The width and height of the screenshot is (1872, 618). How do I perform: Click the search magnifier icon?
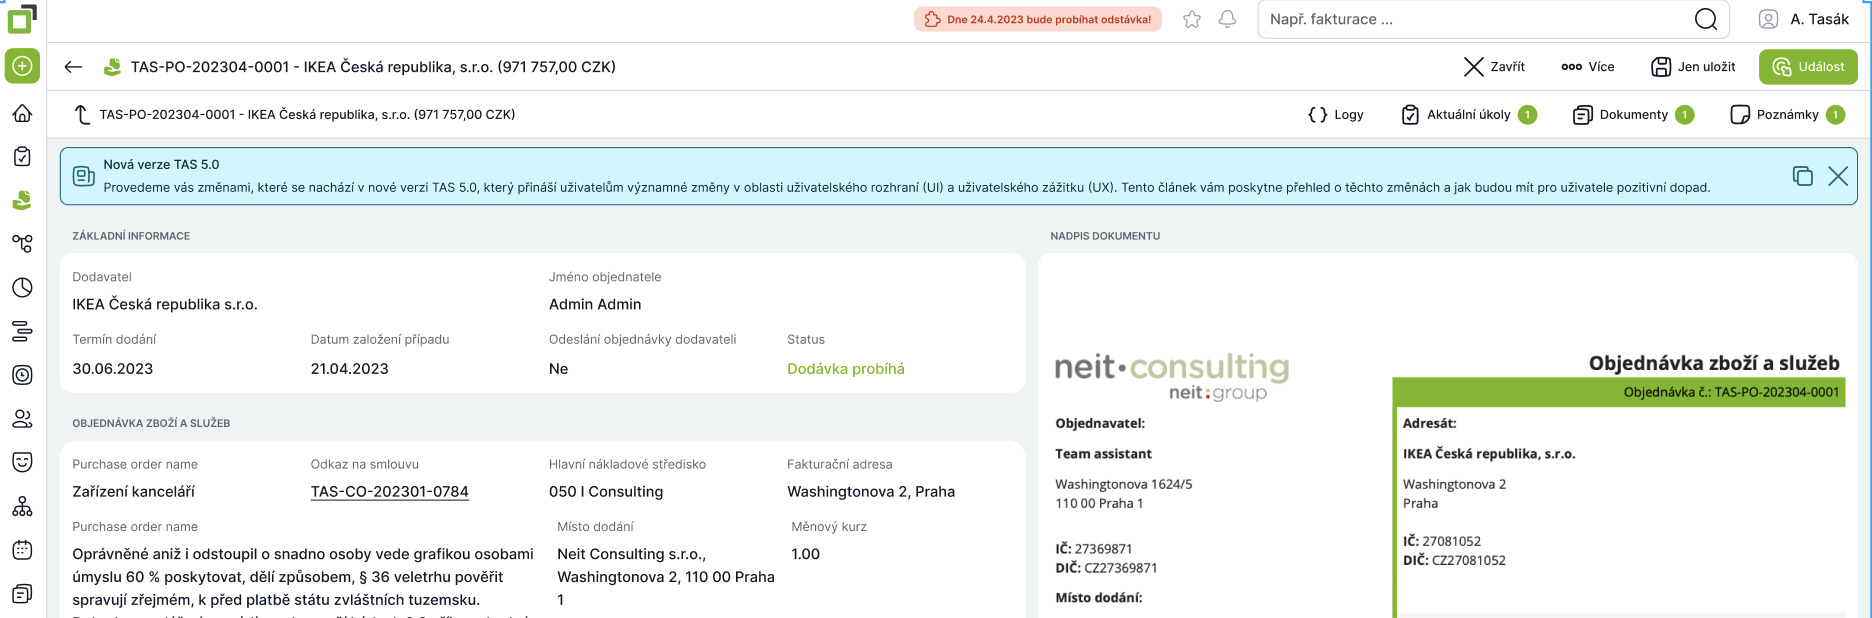(1706, 19)
